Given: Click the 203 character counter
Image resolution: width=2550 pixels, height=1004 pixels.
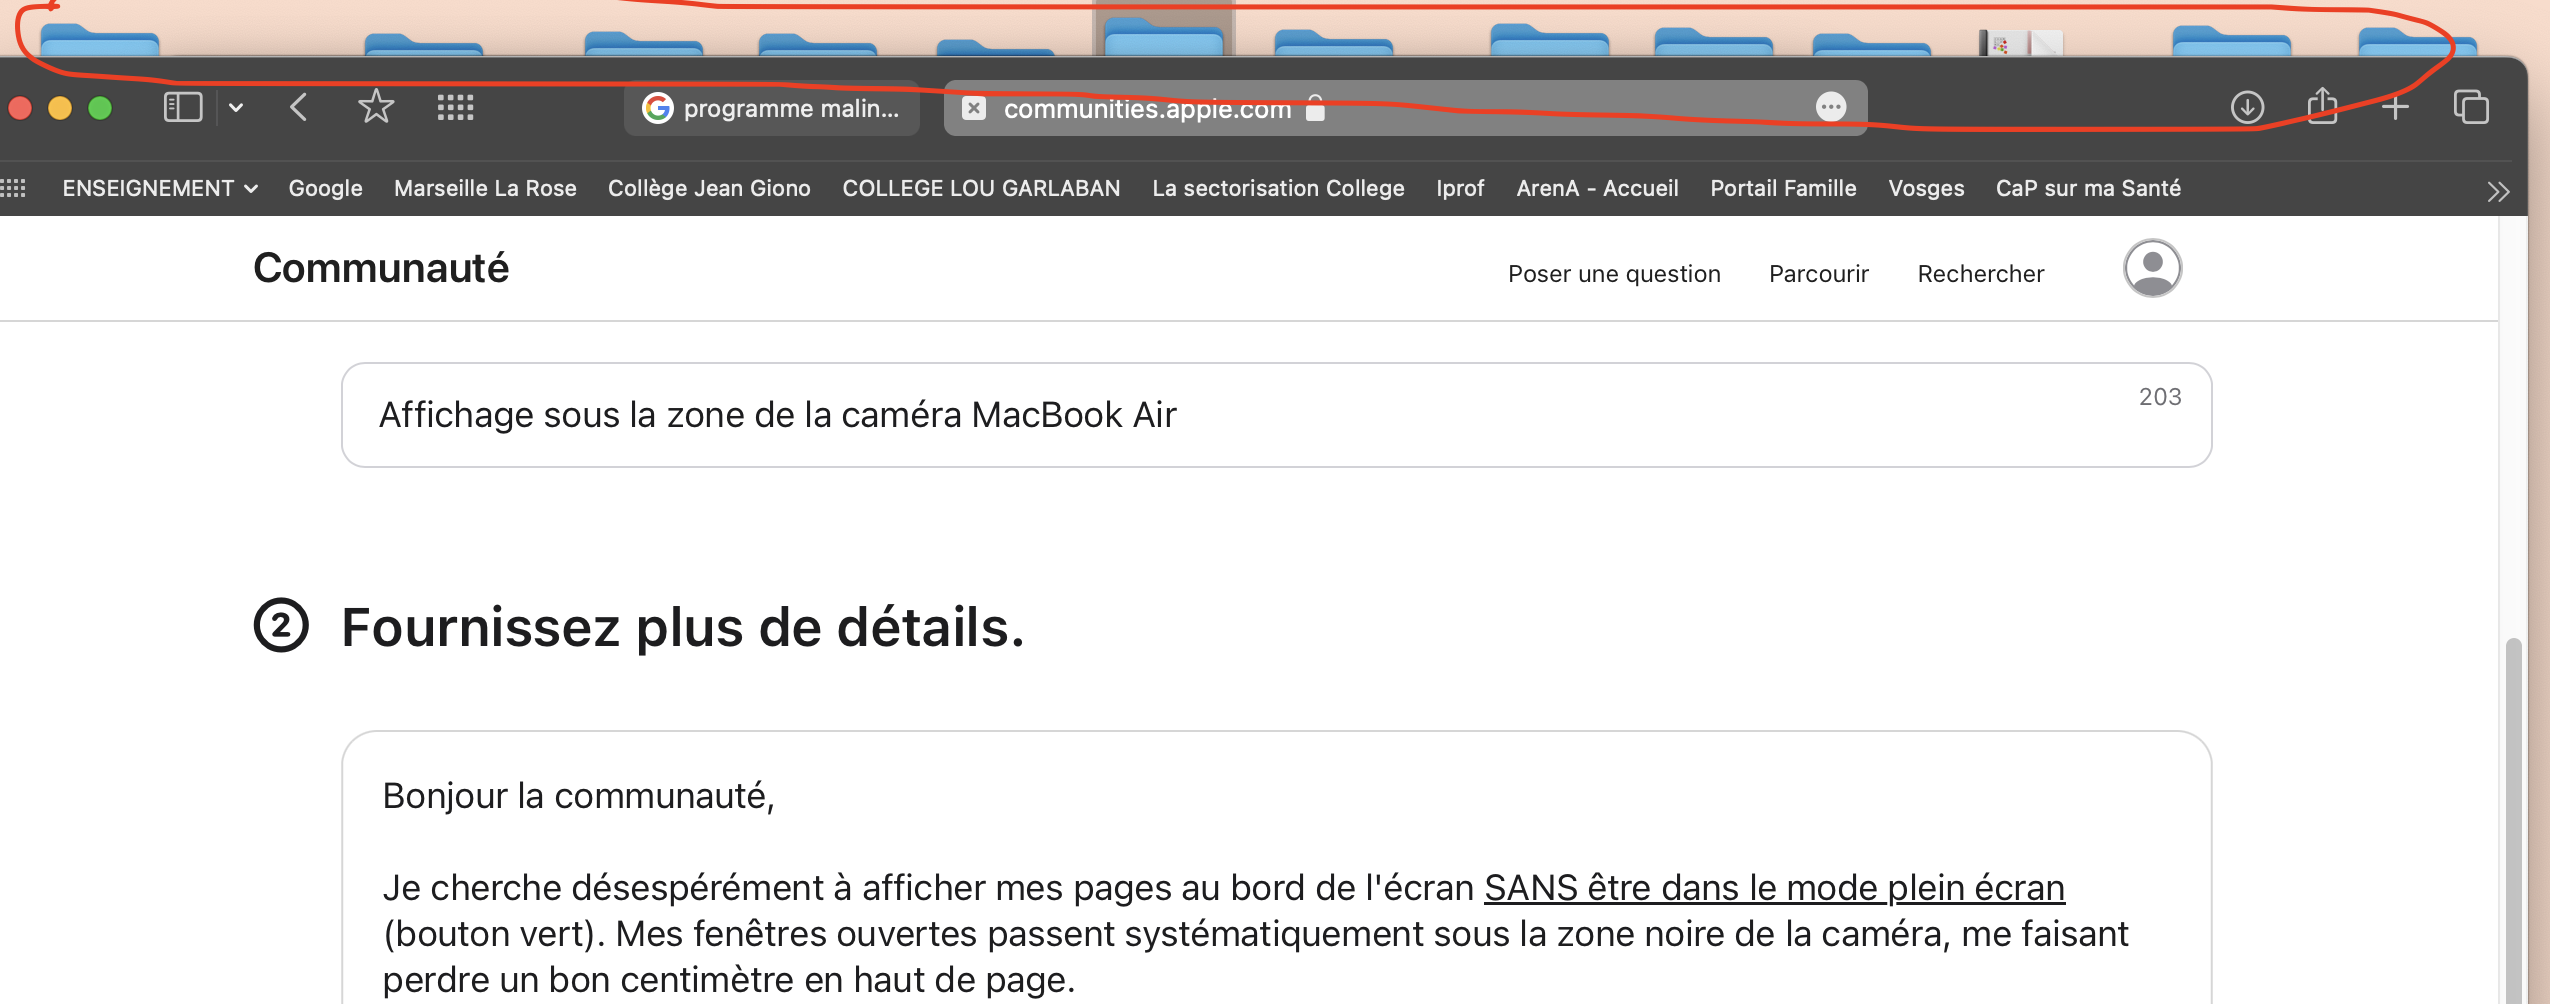Looking at the screenshot, I should point(2160,397).
